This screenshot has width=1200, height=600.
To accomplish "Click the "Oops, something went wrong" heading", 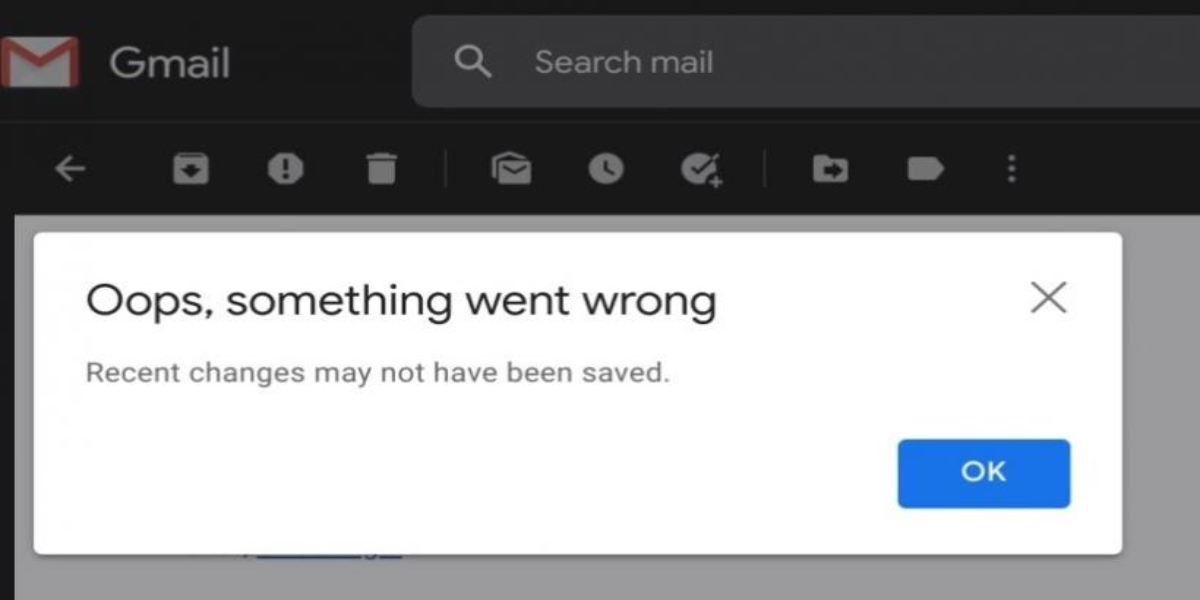I will (x=401, y=300).
